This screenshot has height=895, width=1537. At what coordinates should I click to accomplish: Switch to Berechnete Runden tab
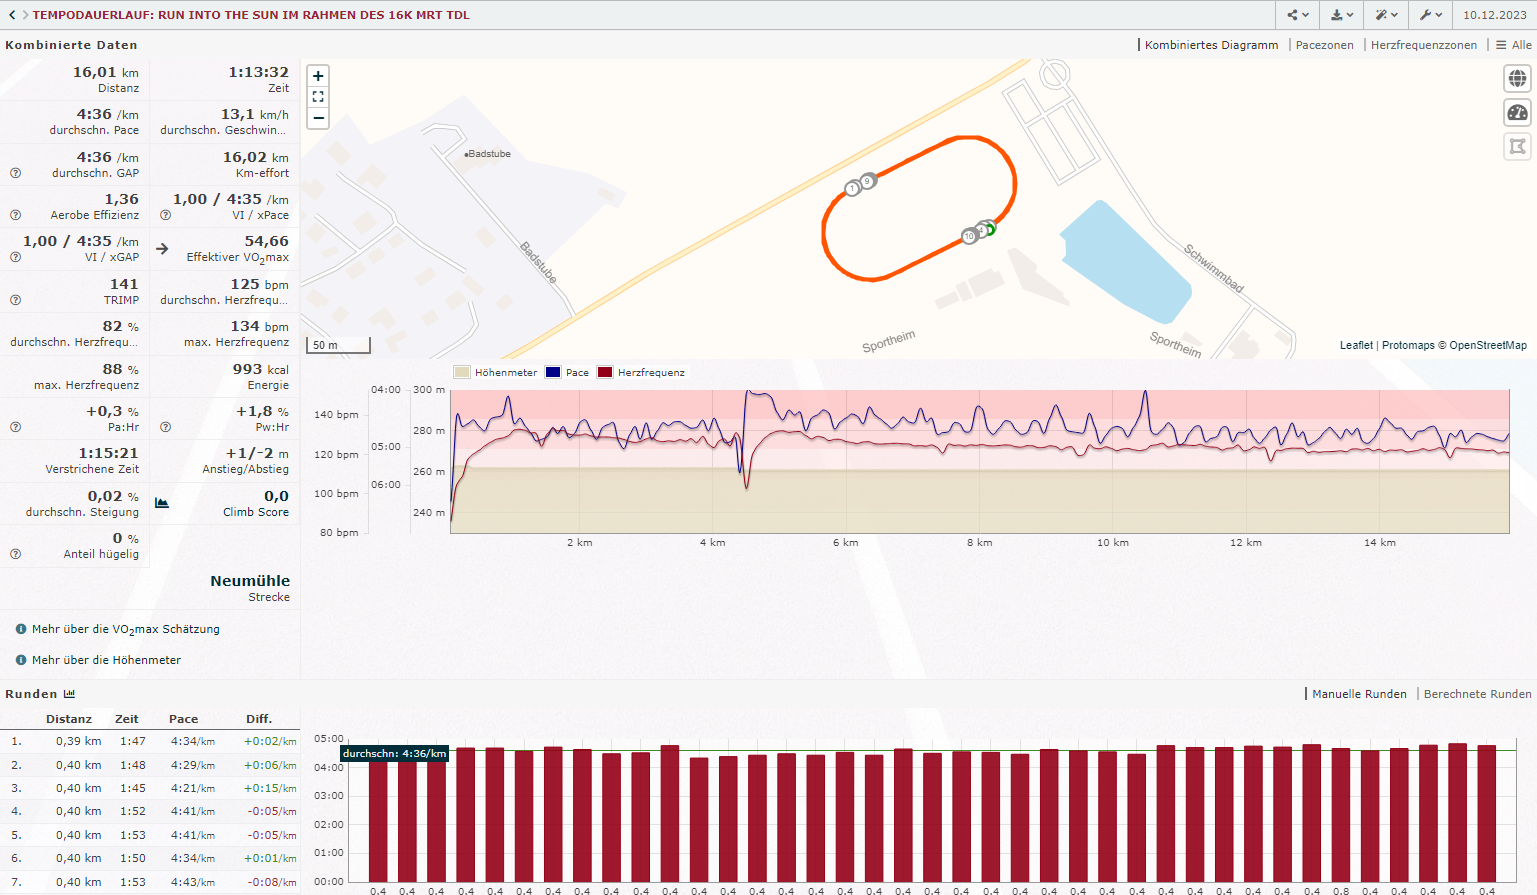(x=1477, y=694)
